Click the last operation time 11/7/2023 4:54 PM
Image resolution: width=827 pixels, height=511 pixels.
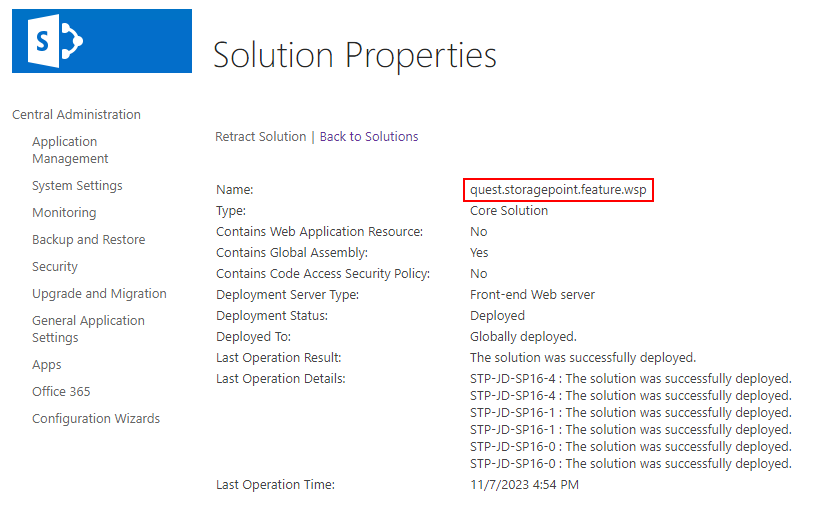coord(524,485)
